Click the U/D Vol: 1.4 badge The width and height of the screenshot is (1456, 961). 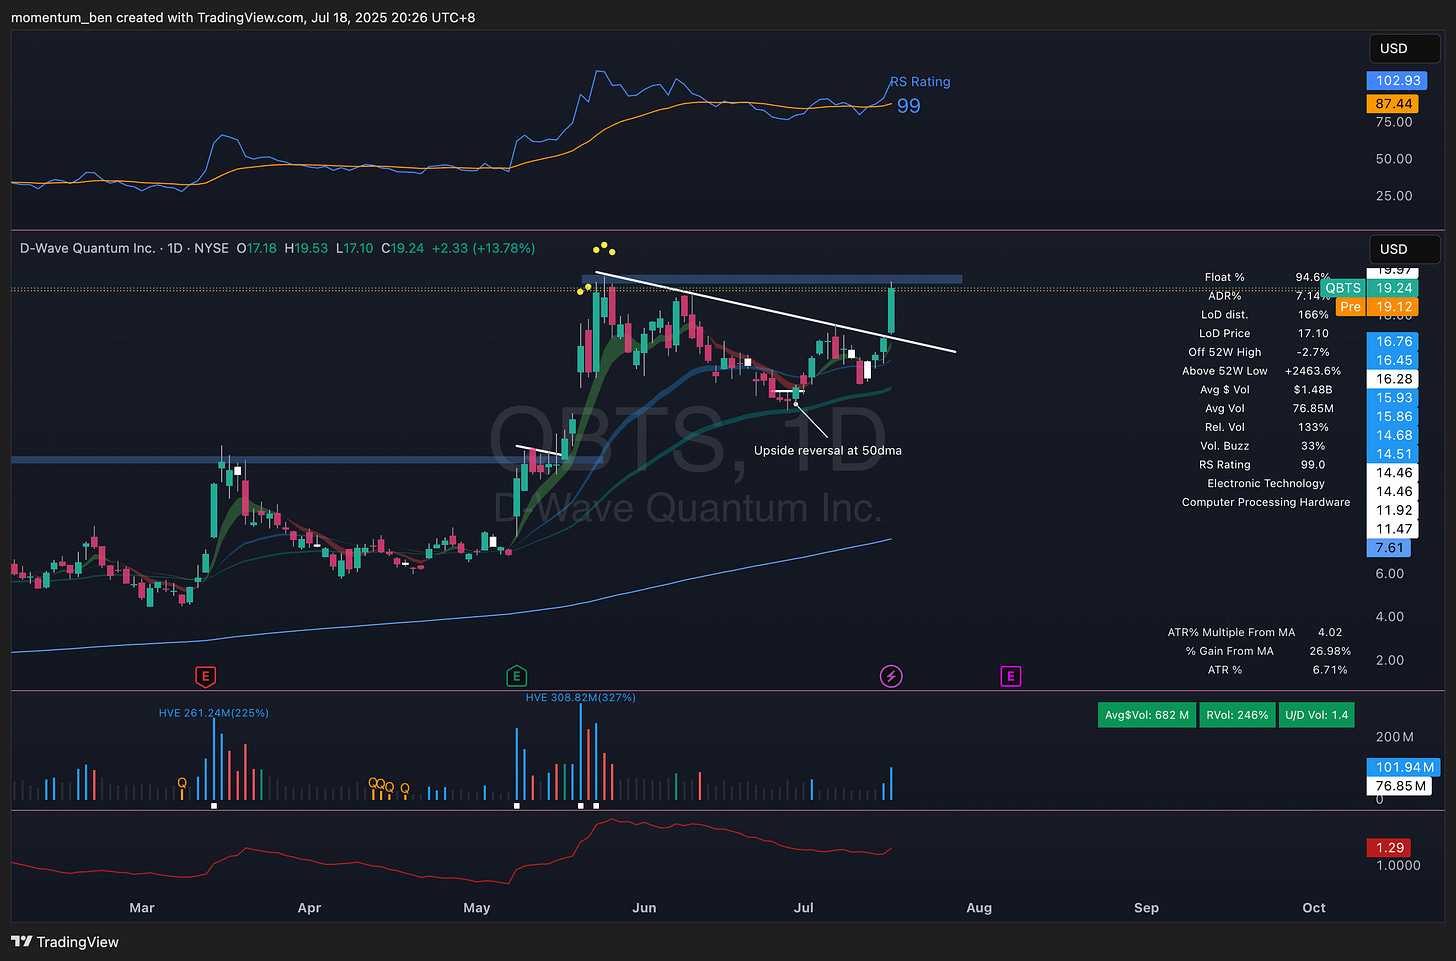coord(1316,715)
